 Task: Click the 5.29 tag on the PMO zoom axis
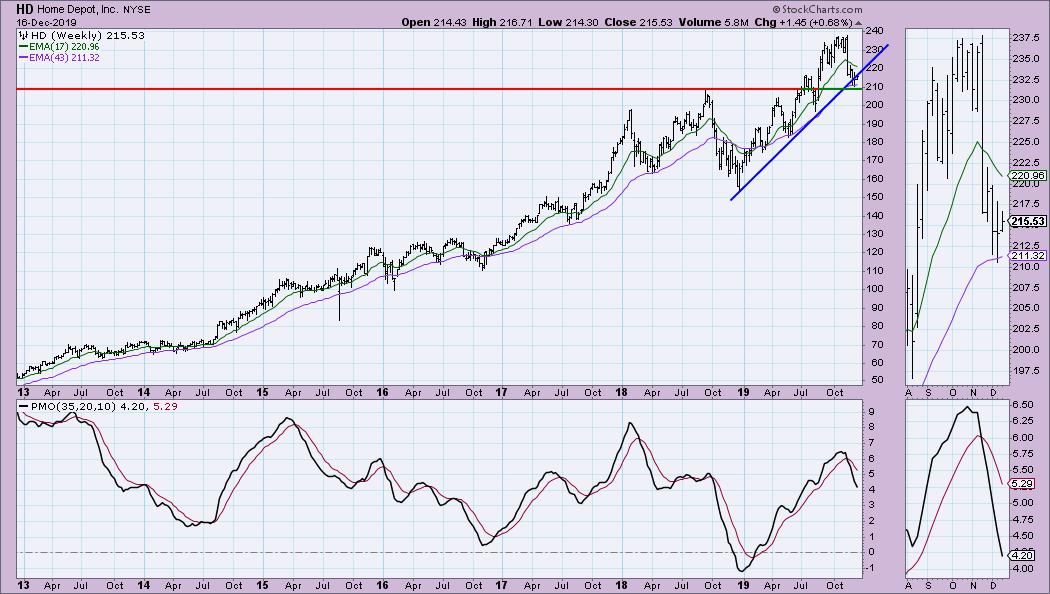click(1023, 483)
